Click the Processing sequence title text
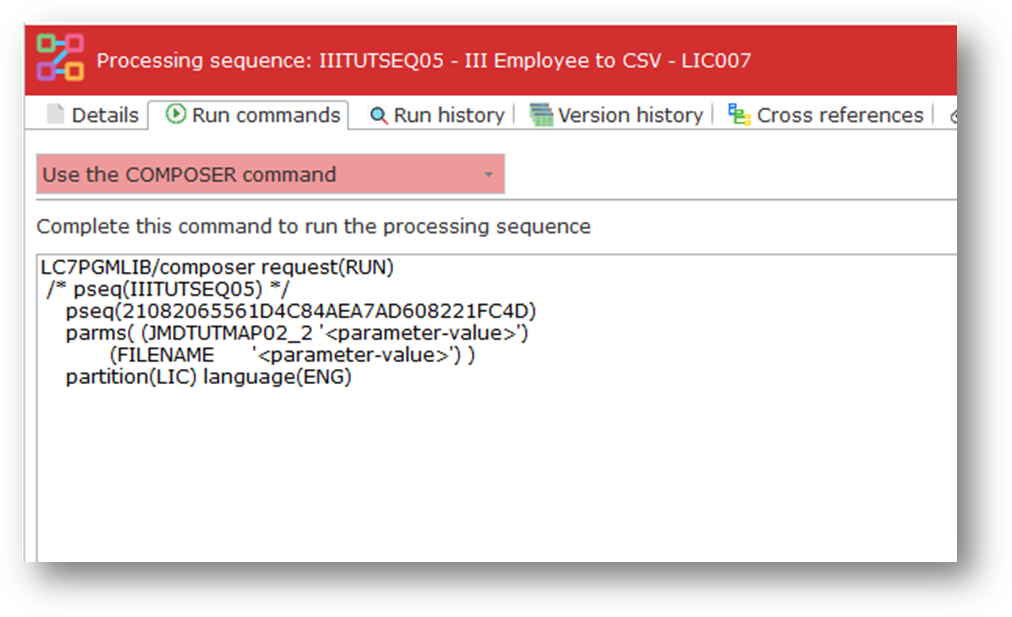Viewport: 1012px width, 617px height. (x=424, y=61)
